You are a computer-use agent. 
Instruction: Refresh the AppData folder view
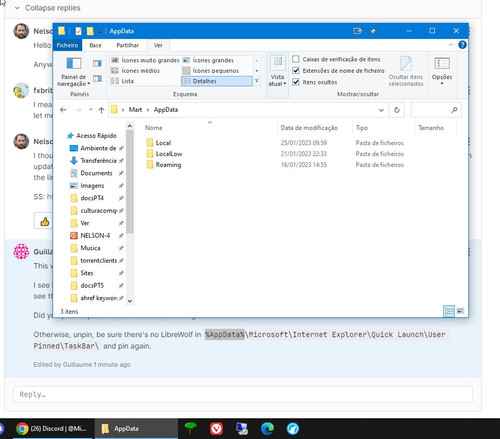pos(397,110)
